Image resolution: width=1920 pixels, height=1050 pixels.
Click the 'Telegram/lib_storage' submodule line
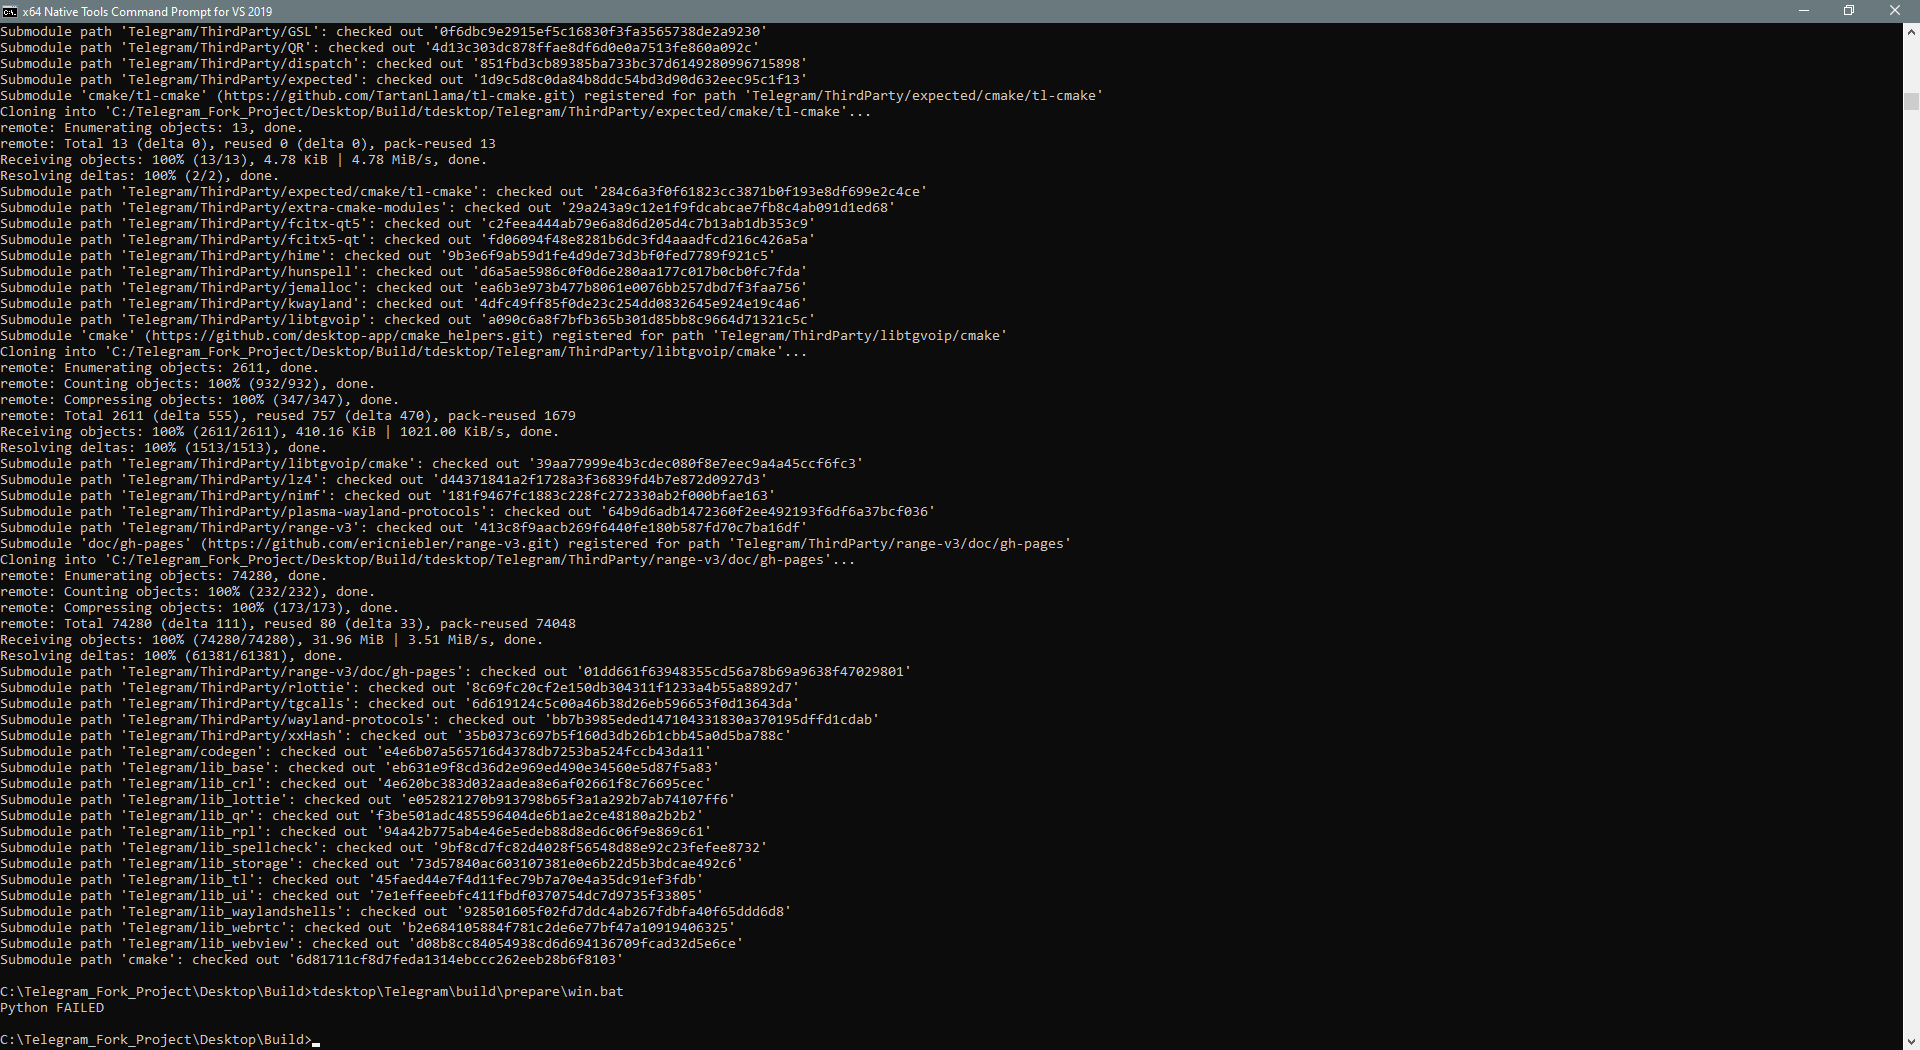click(x=372, y=864)
